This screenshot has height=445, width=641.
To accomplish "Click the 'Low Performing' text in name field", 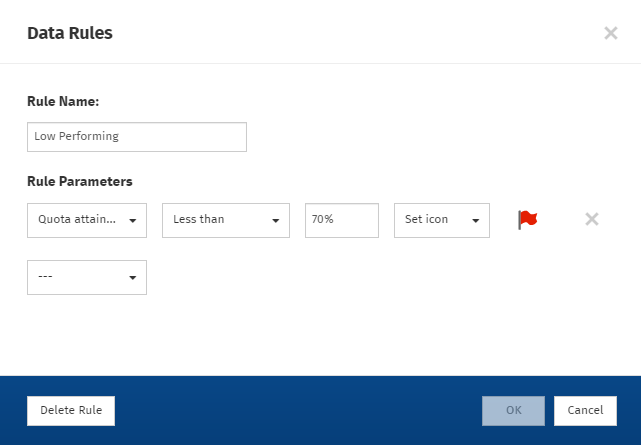I will pos(76,137).
